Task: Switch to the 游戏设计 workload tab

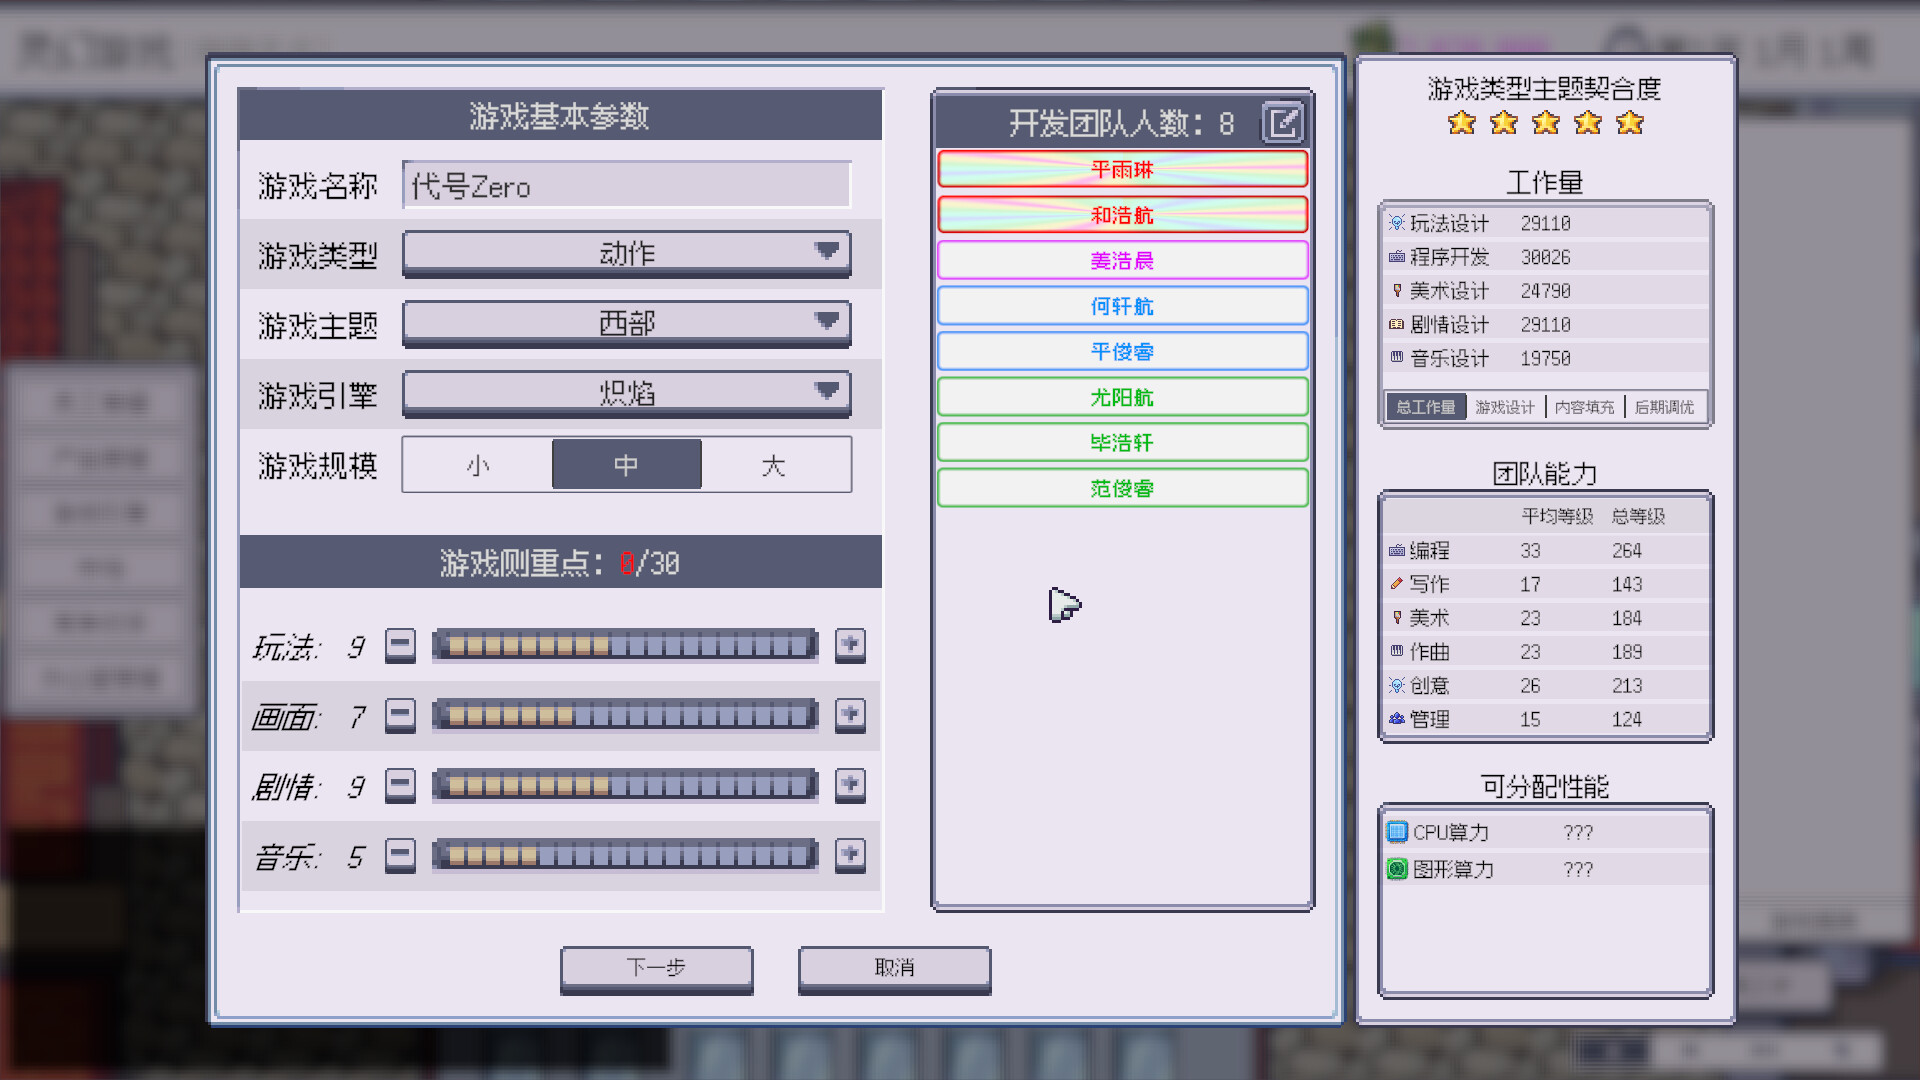Action: 1502,407
